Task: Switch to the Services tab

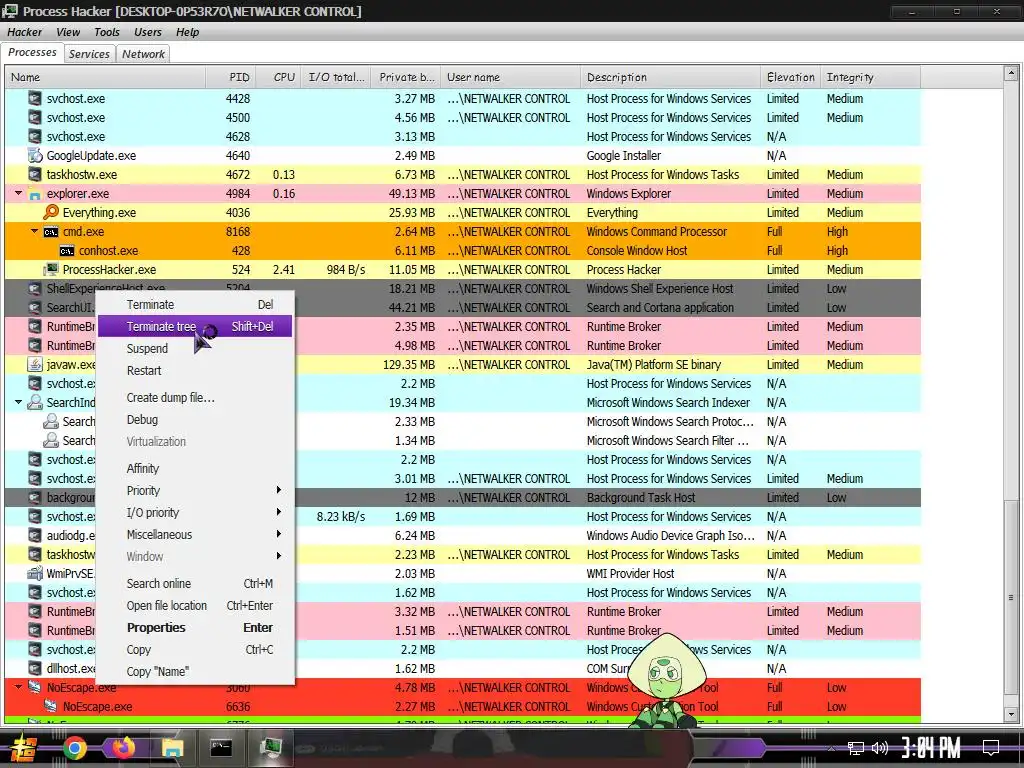Action: [89, 54]
